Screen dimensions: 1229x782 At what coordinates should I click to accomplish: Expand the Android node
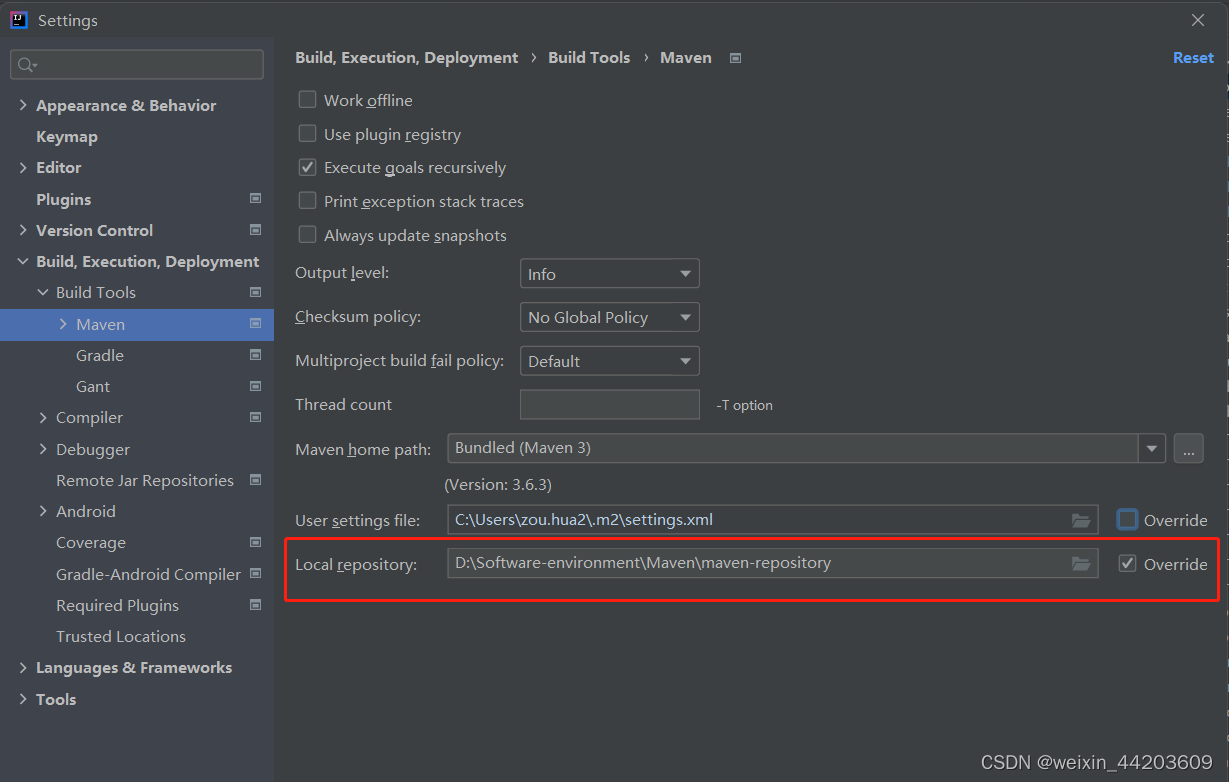coord(43,511)
